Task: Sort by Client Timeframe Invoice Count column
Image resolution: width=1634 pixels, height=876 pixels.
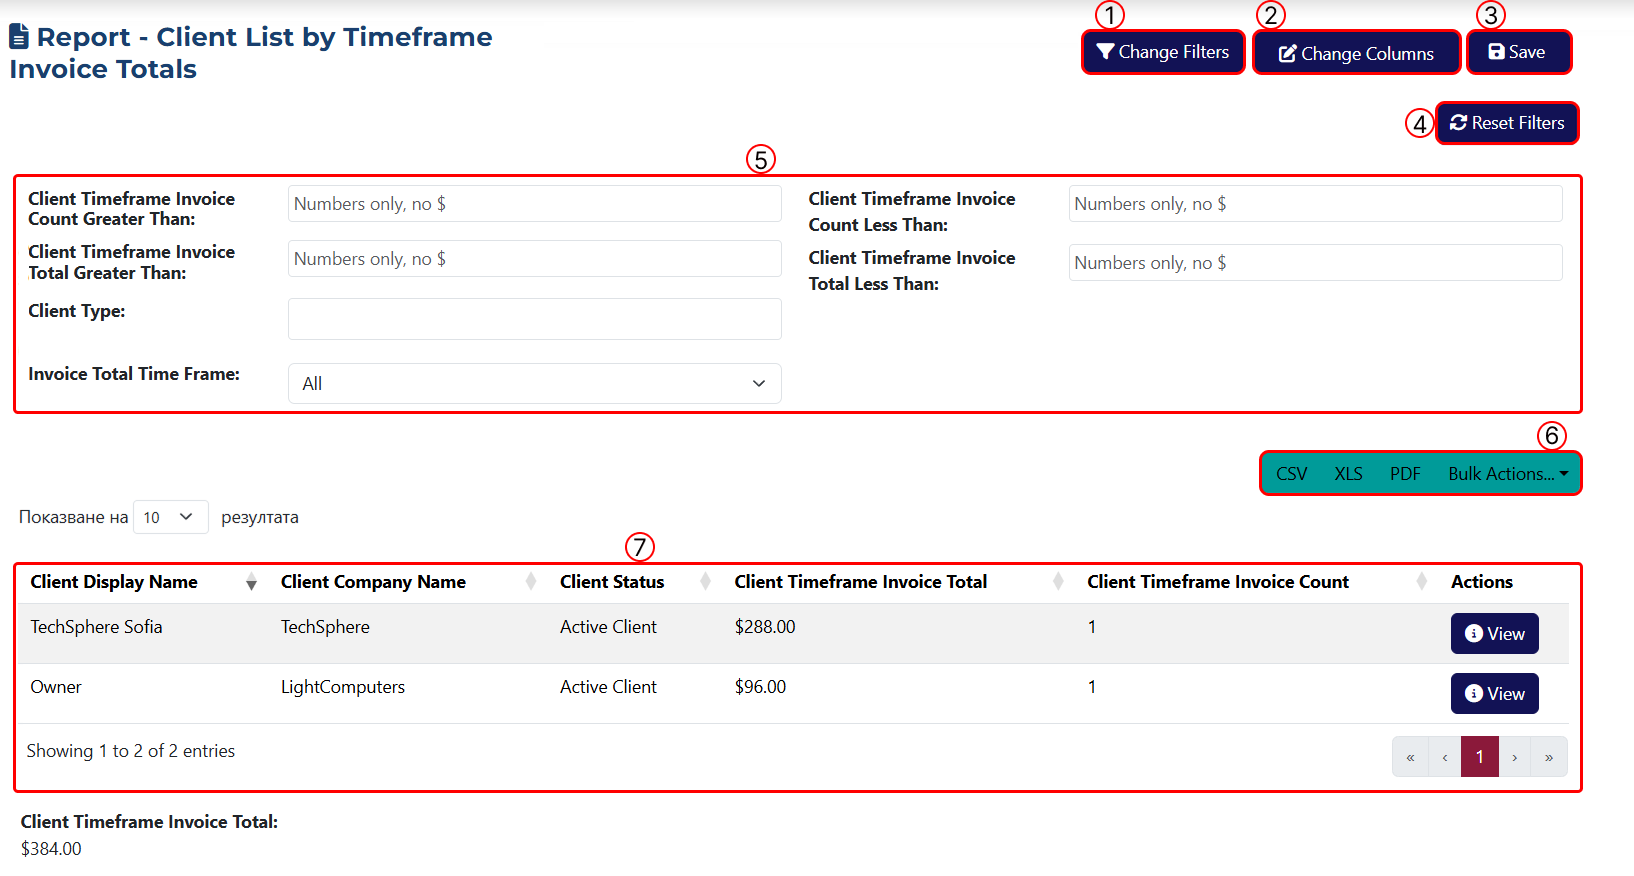Action: point(1257,582)
